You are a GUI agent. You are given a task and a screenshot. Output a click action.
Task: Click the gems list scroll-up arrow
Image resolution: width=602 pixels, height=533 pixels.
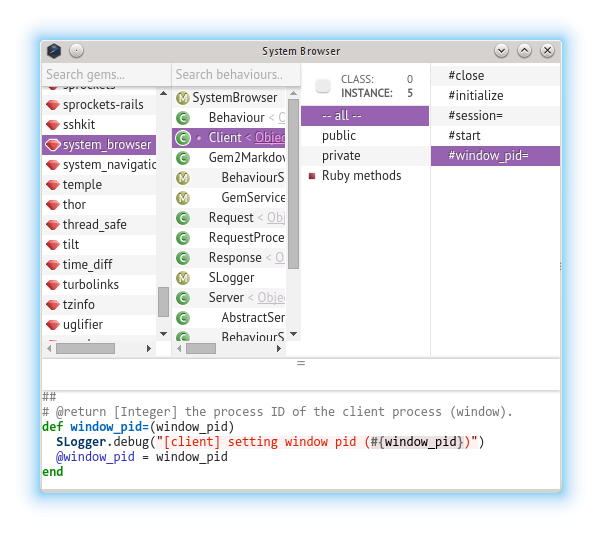(x=164, y=93)
